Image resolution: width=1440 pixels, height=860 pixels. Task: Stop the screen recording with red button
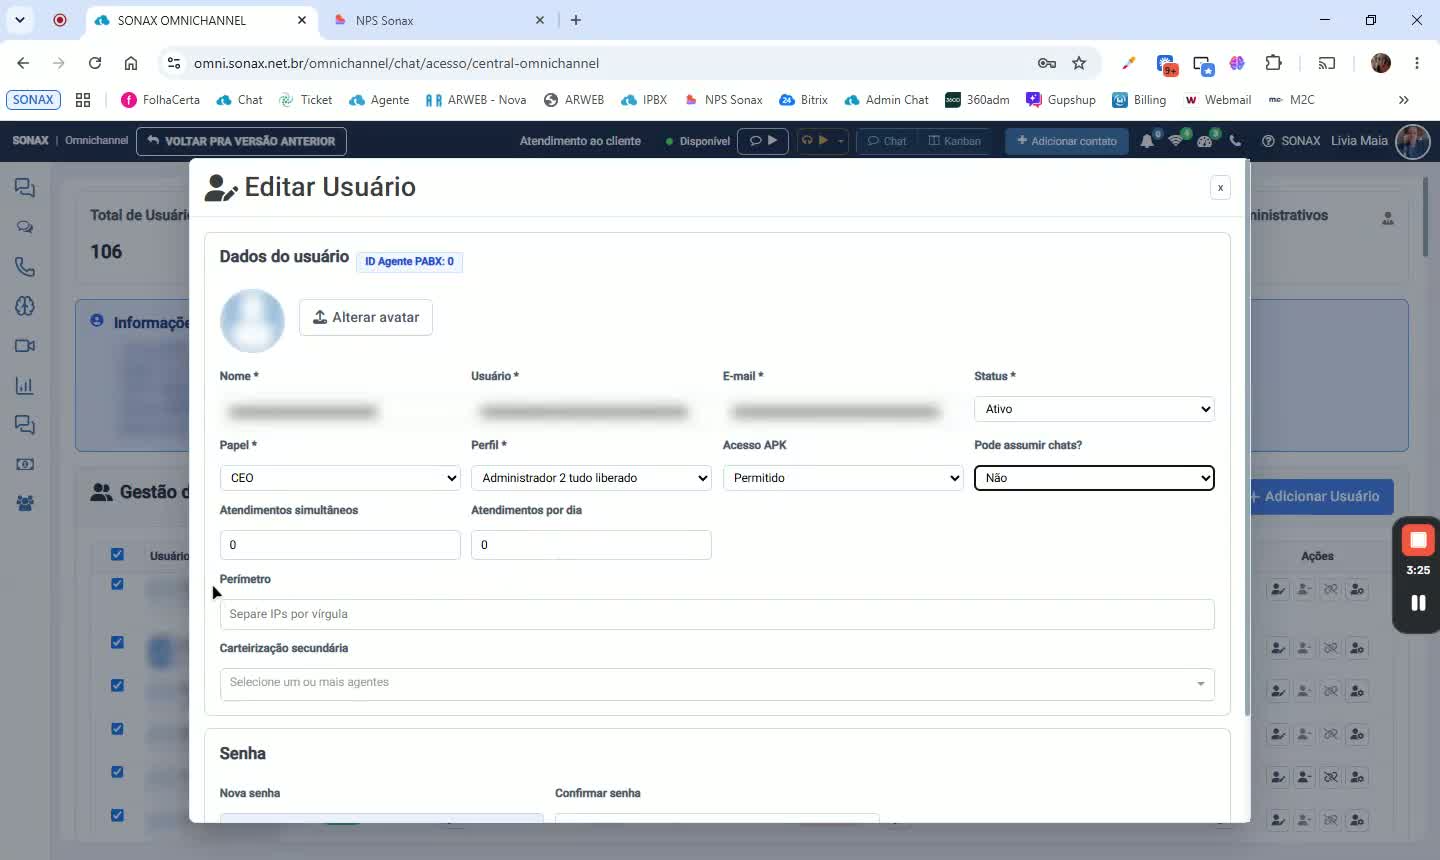pos(1417,541)
